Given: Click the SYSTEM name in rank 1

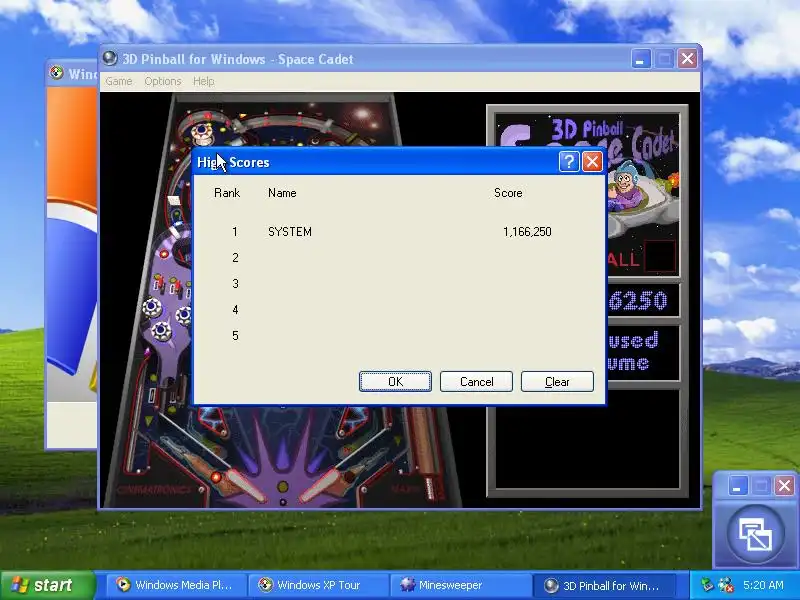Looking at the screenshot, I should pos(290,232).
